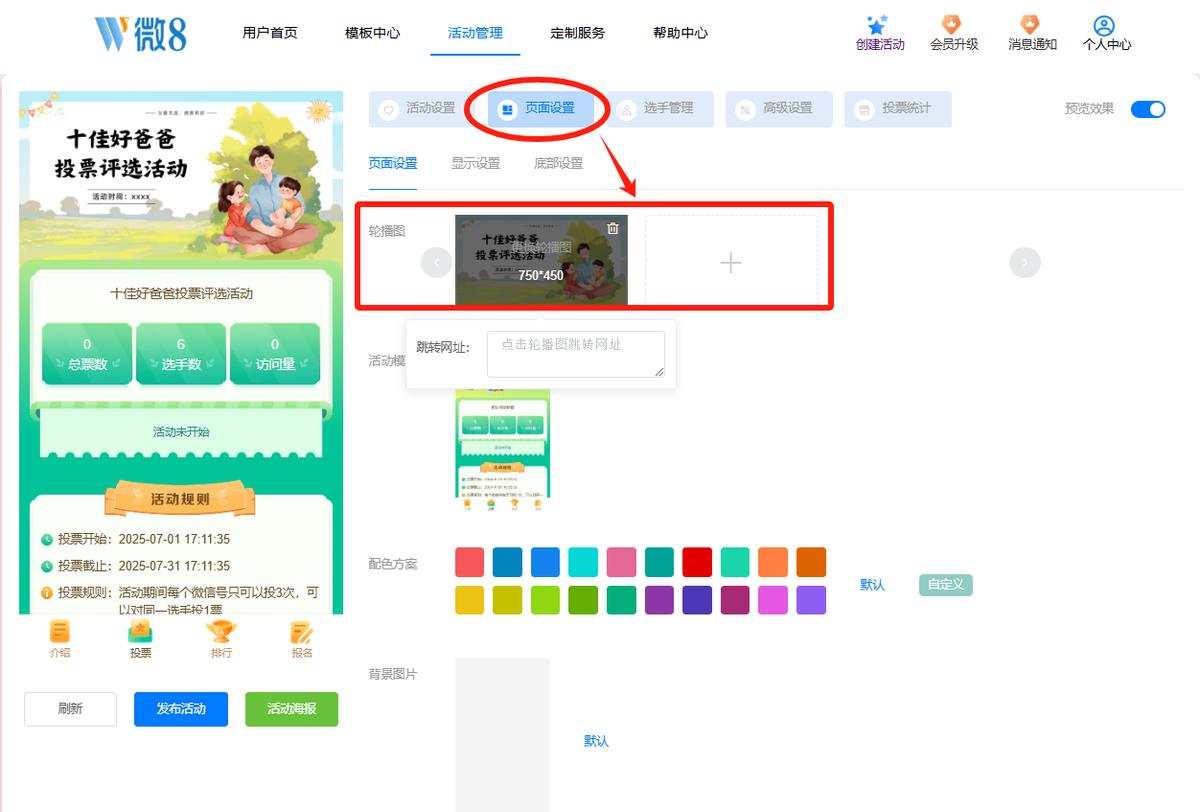
Task: Click previous arrow of carousel list
Action: 437,262
